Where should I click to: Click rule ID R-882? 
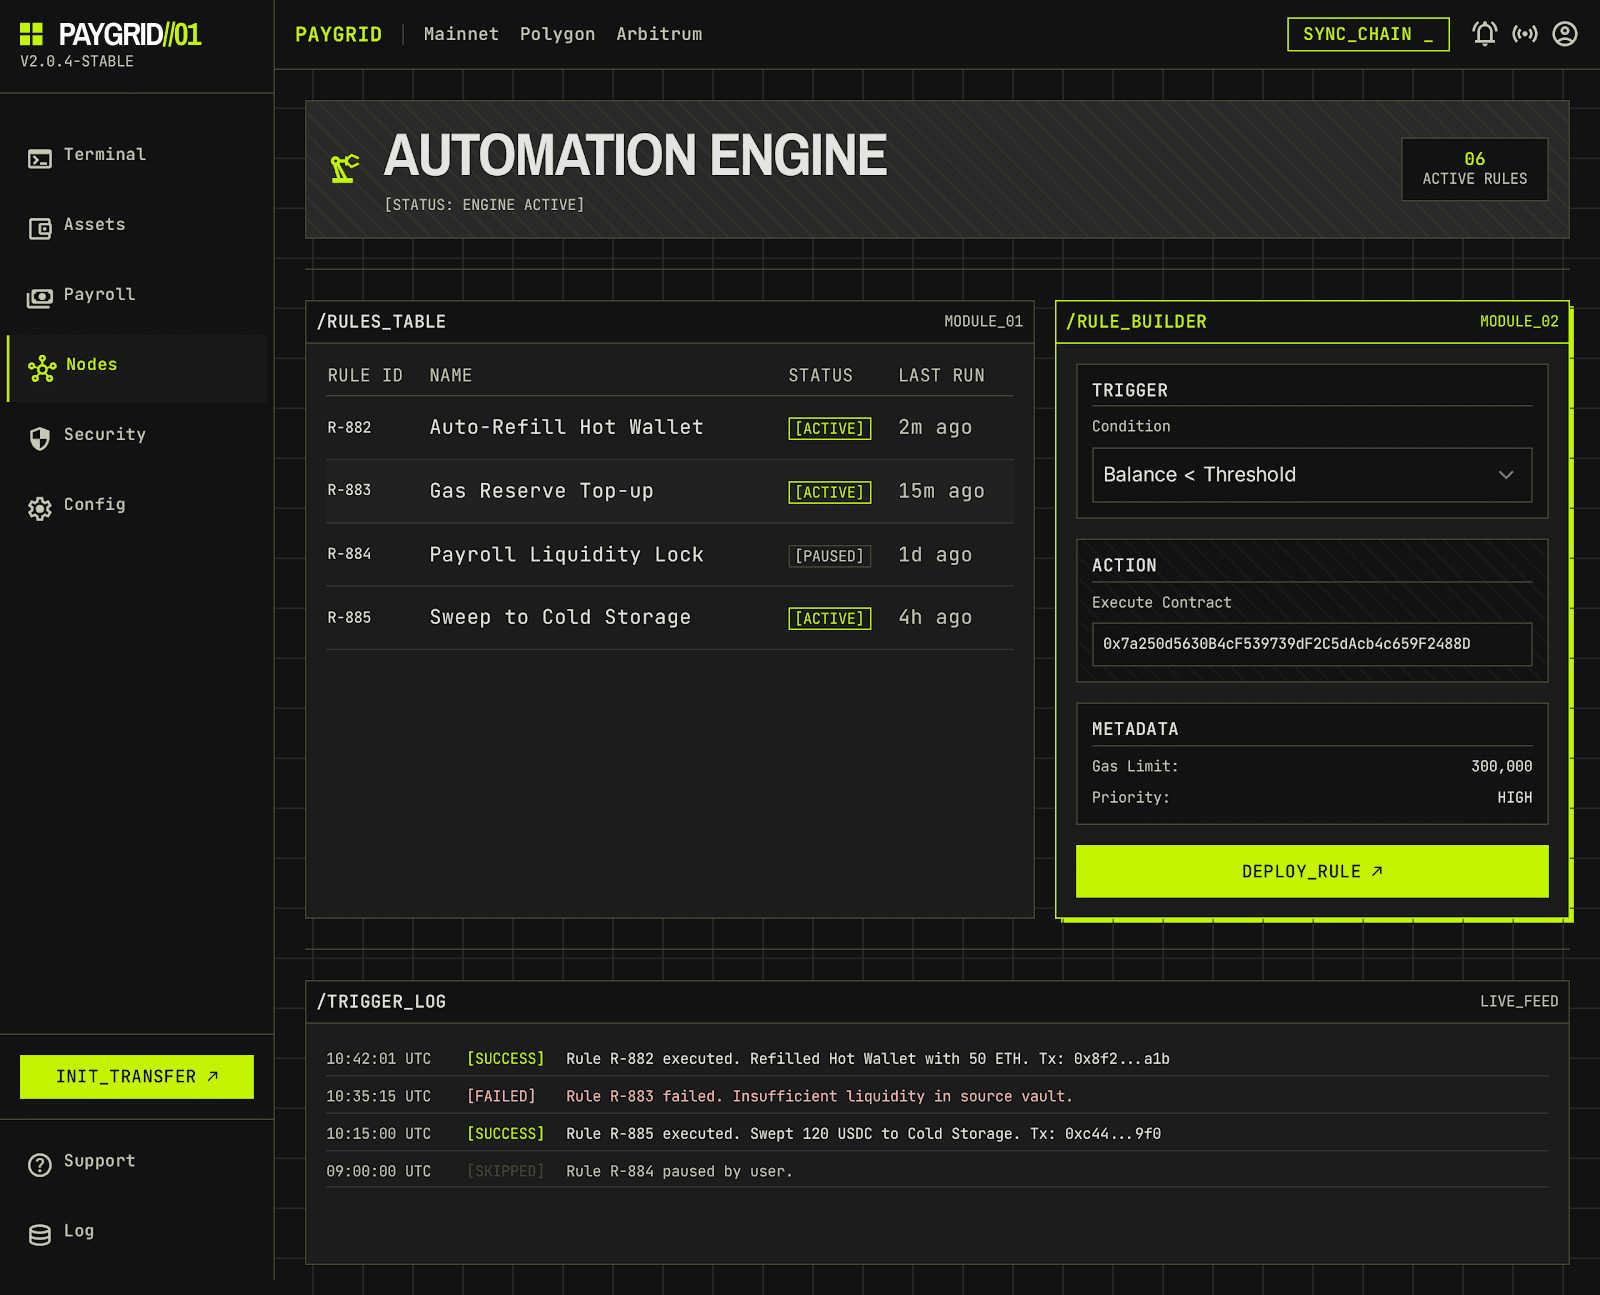coord(349,428)
